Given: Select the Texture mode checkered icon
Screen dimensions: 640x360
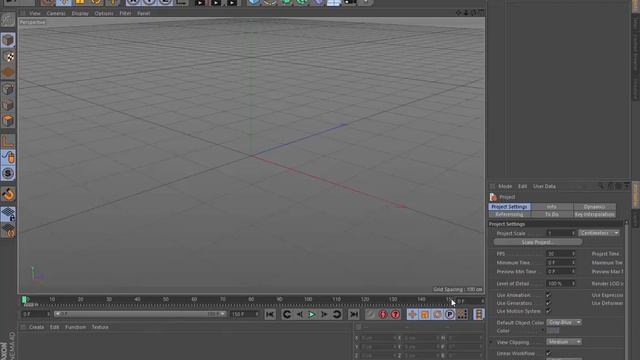Looking at the screenshot, I should pos(8,56).
